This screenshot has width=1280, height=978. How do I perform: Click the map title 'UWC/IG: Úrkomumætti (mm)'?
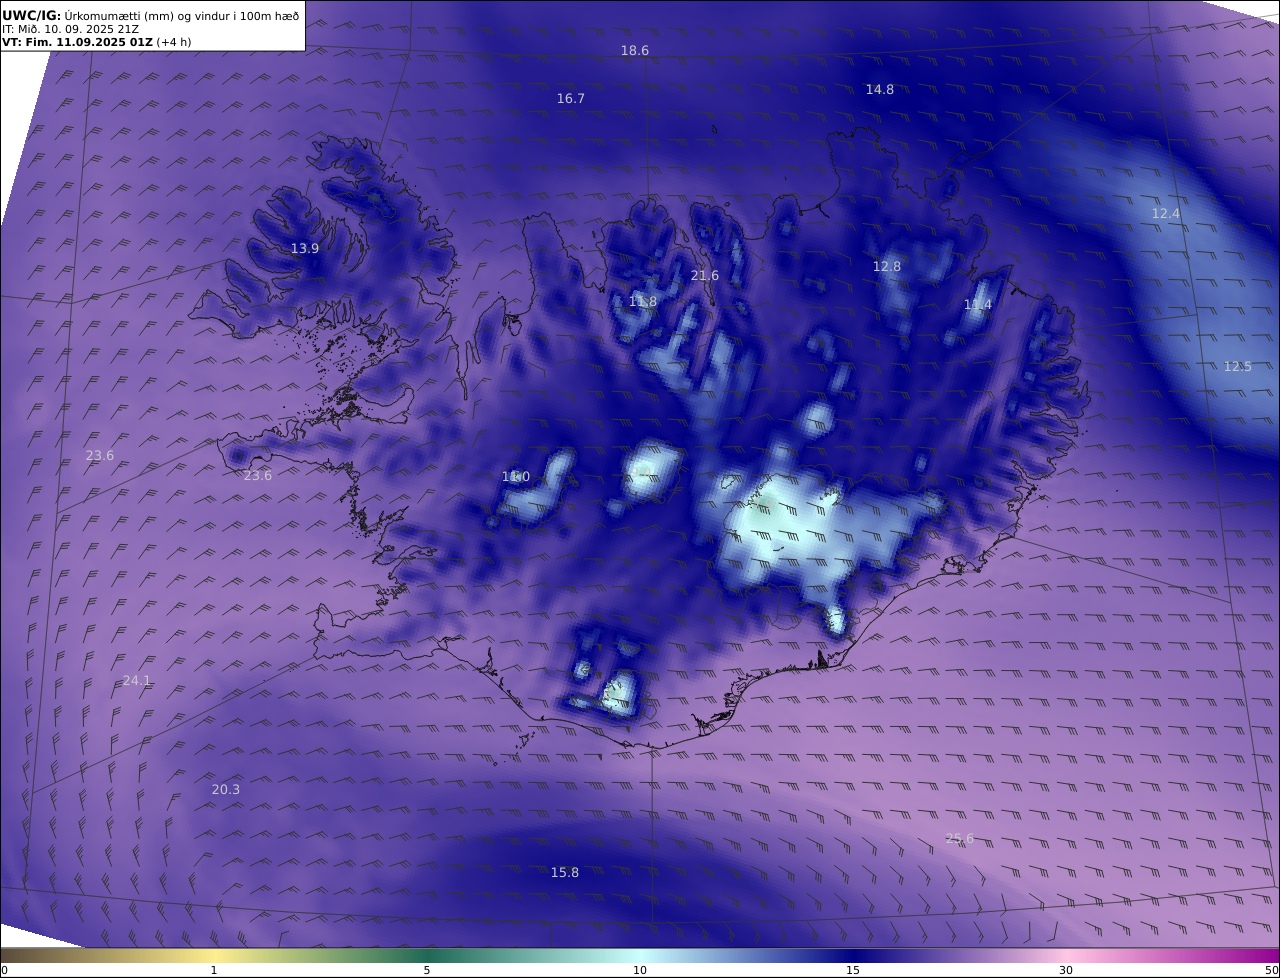[88, 15]
